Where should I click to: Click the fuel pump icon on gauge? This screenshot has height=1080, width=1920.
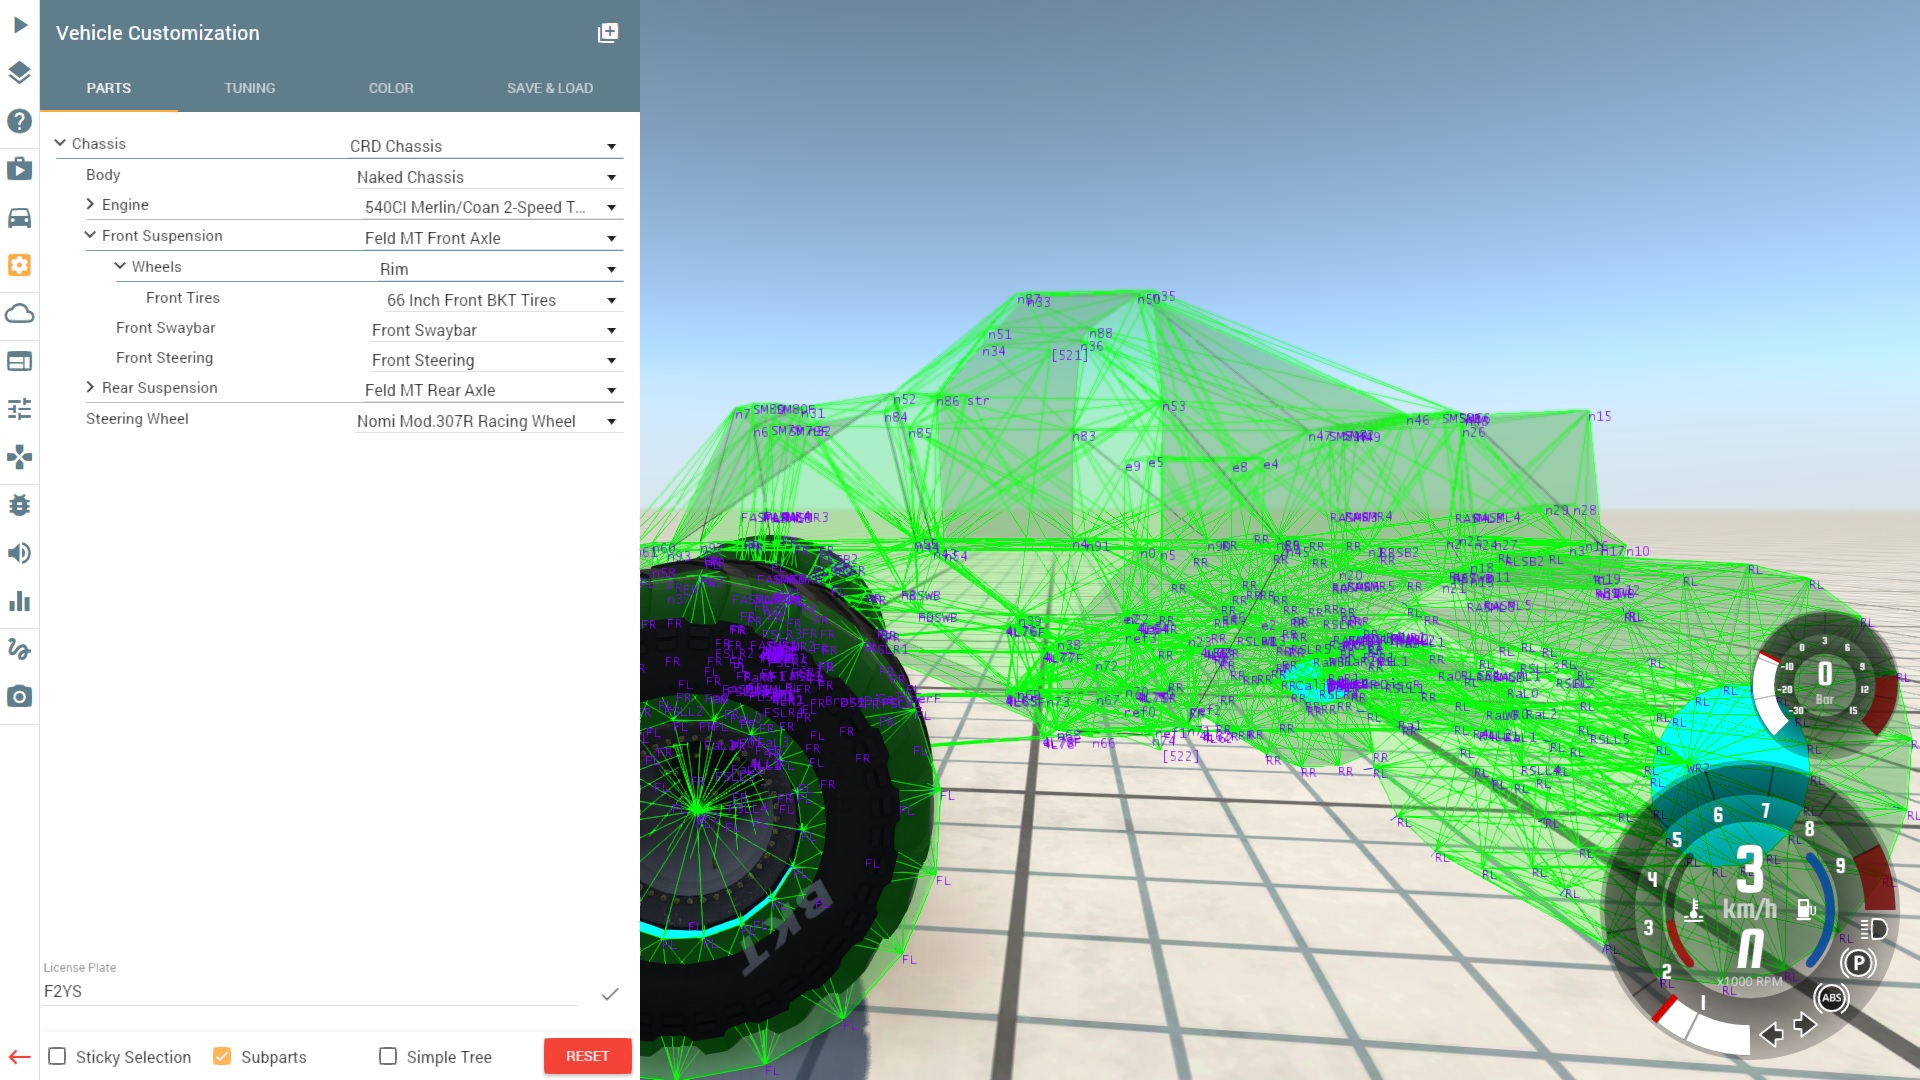(1806, 909)
